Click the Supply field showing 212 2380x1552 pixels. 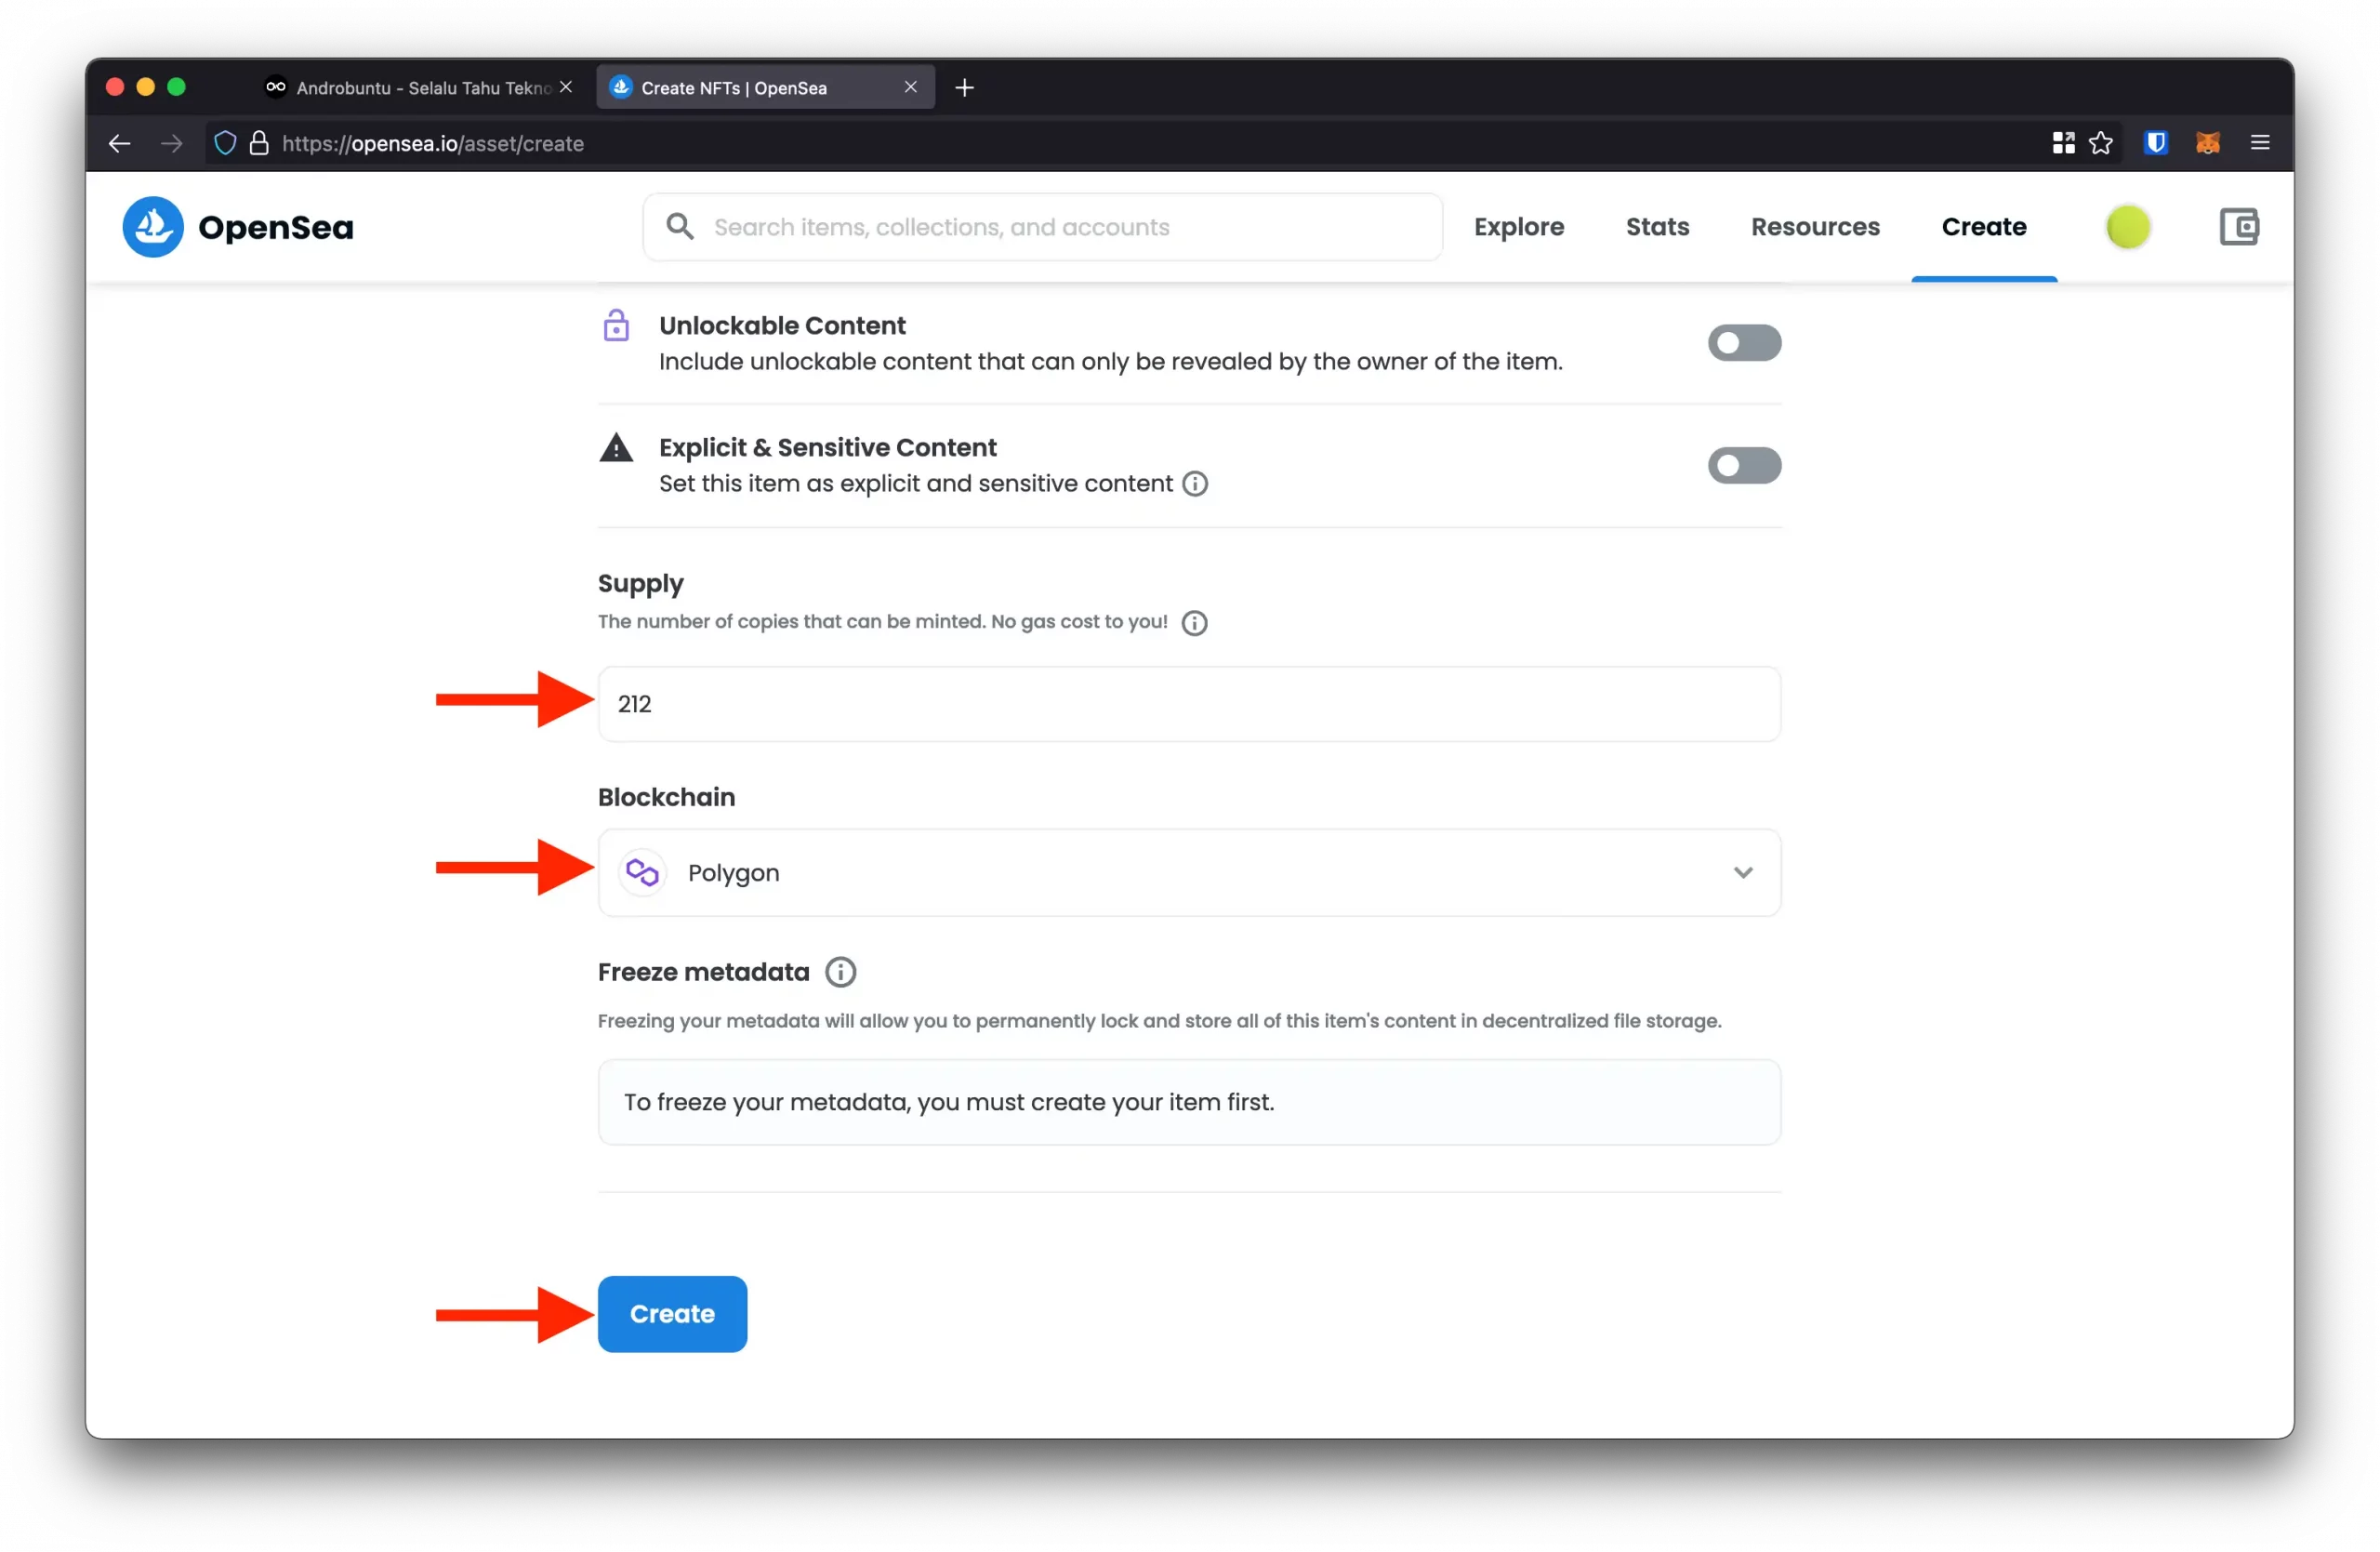pyautogui.click(x=1188, y=704)
